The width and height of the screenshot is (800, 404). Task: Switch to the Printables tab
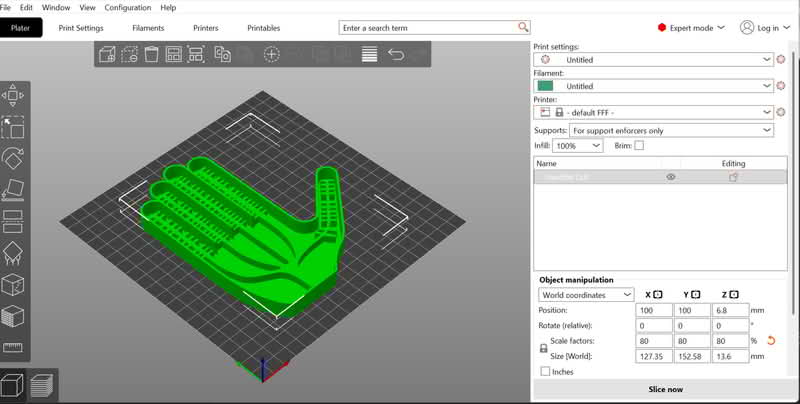[263, 28]
